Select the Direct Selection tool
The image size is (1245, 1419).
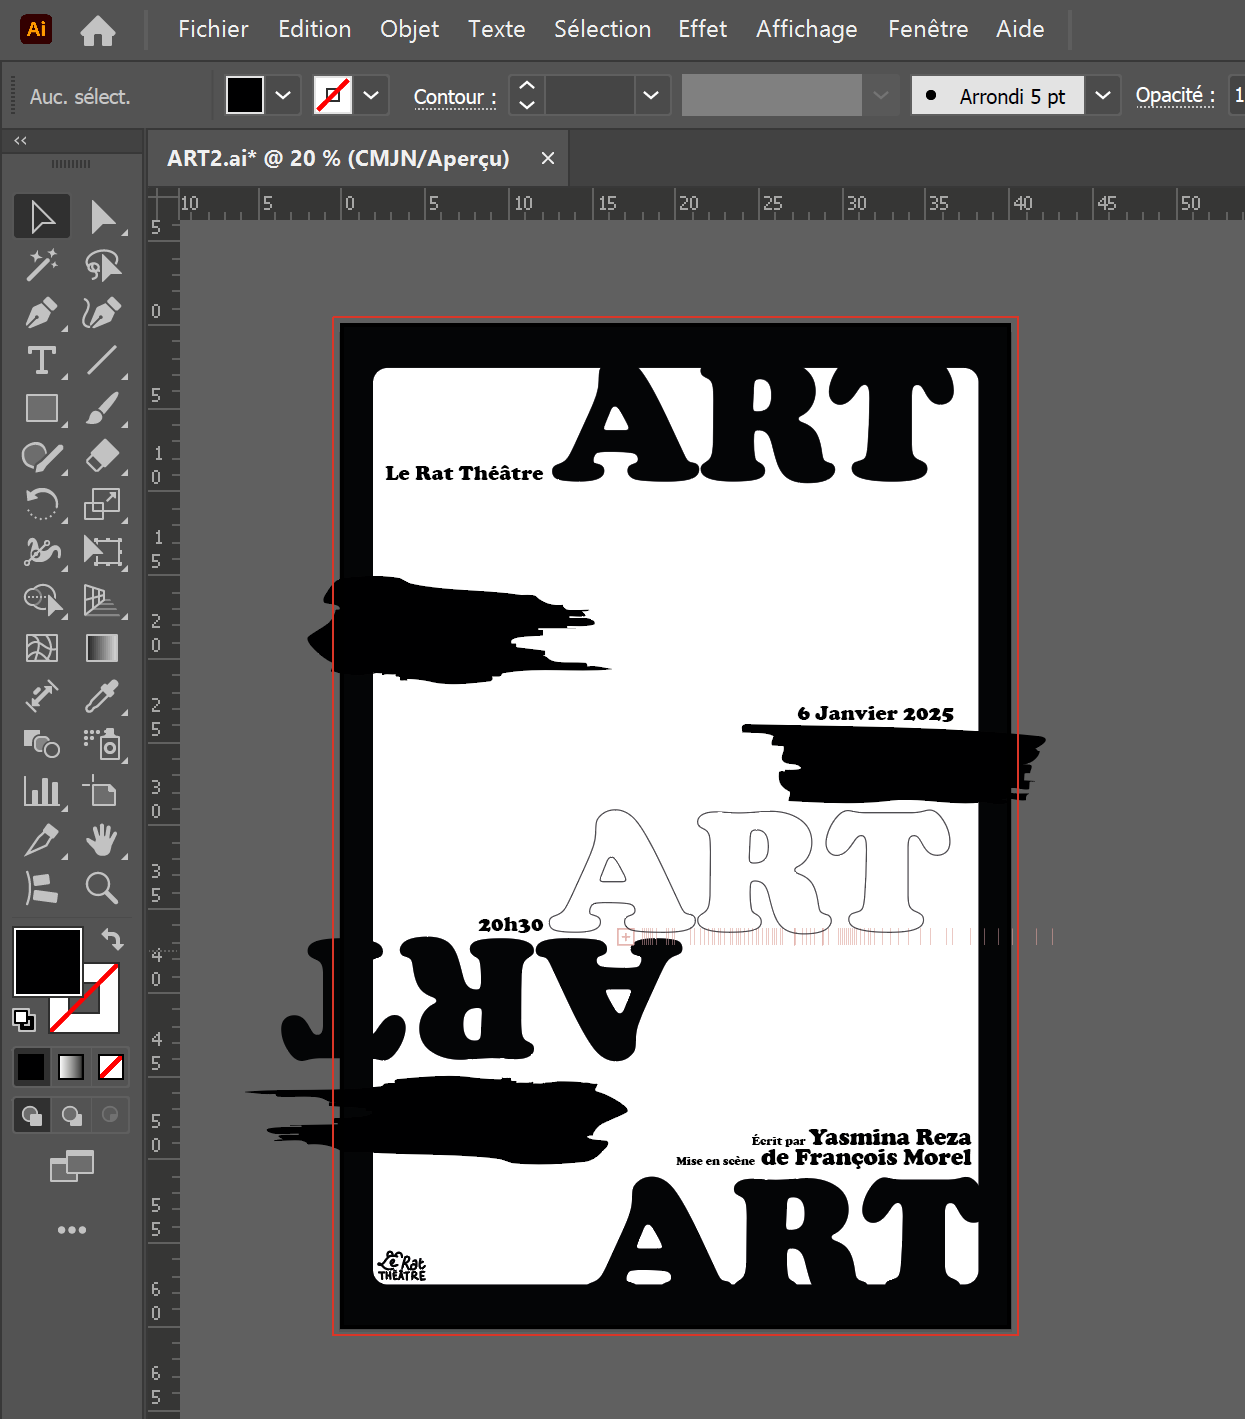102,217
